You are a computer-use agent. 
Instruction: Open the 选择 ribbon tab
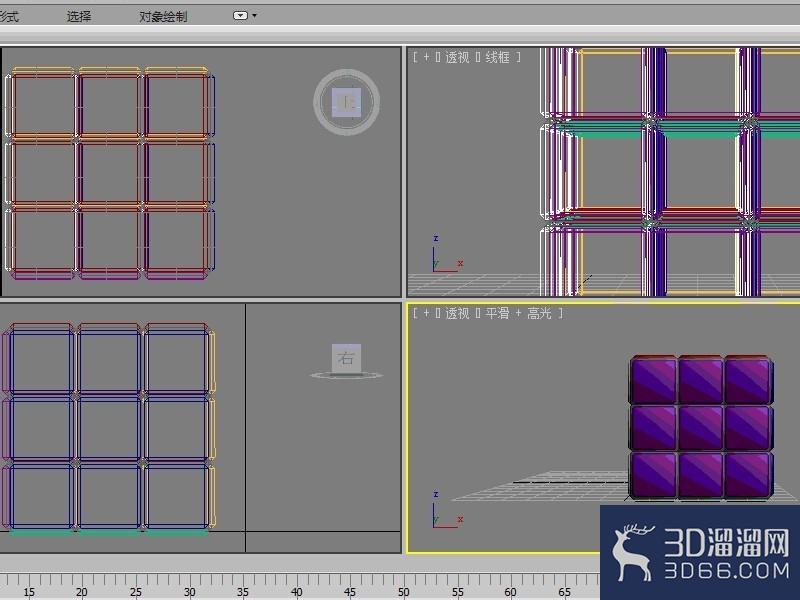click(79, 16)
